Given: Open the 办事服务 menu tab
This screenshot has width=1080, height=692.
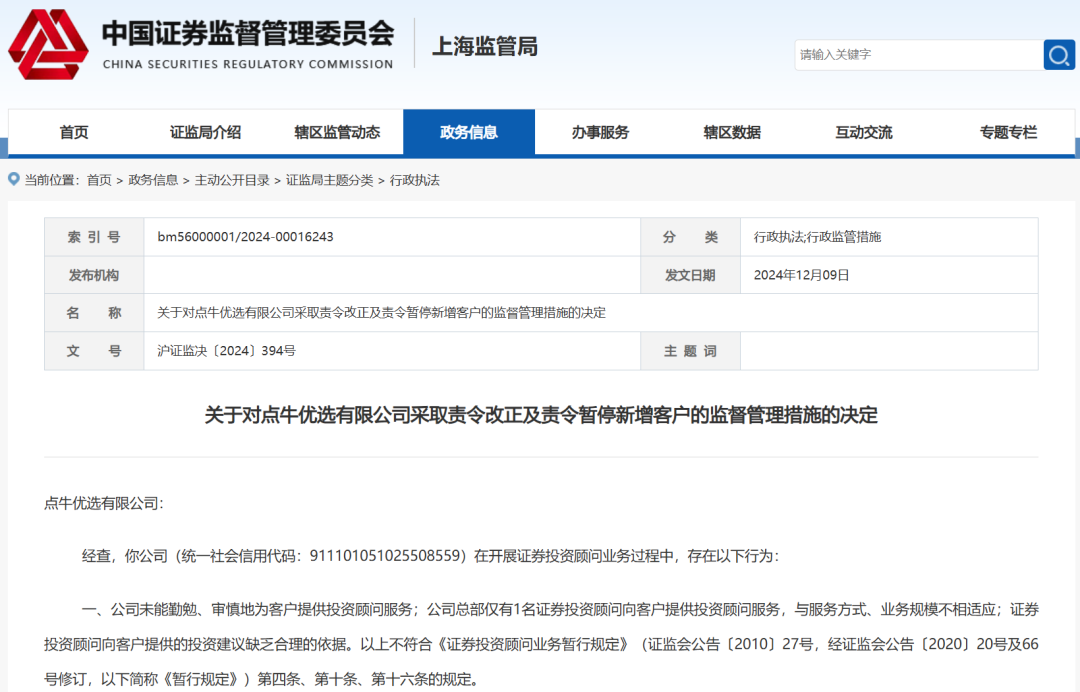Looking at the screenshot, I should (x=600, y=132).
